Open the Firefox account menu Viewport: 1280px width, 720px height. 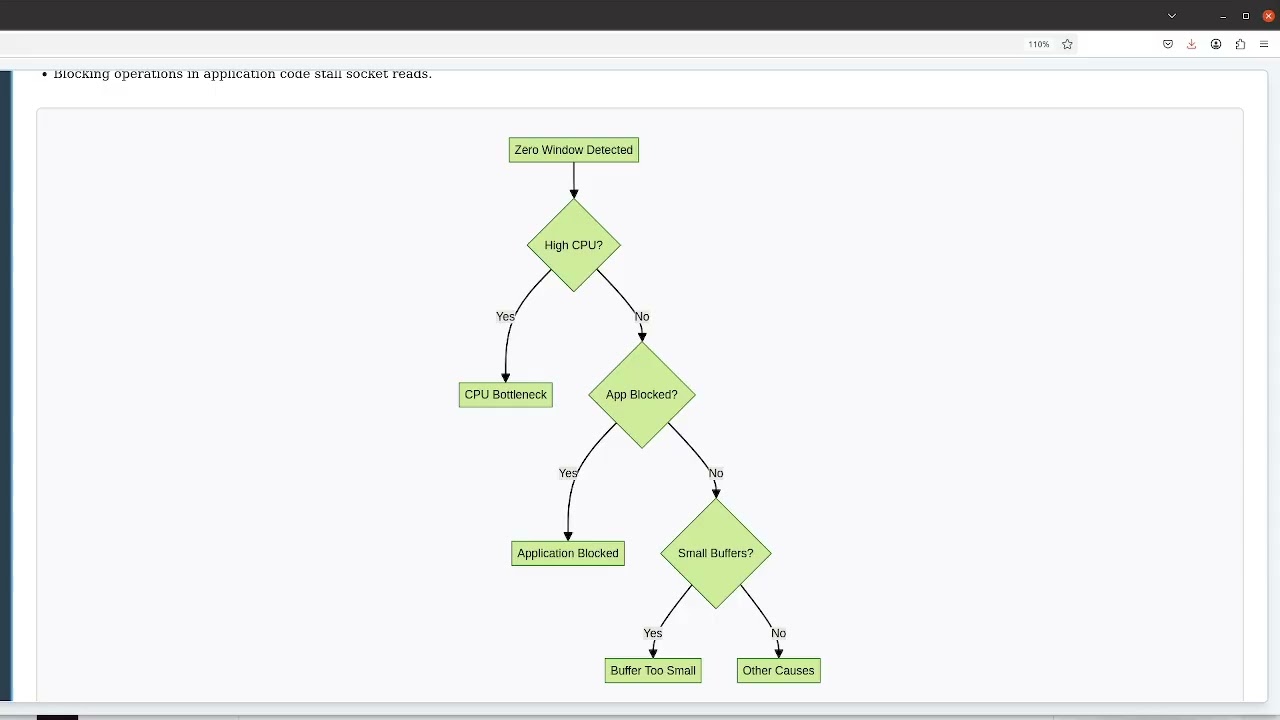[x=1216, y=44]
